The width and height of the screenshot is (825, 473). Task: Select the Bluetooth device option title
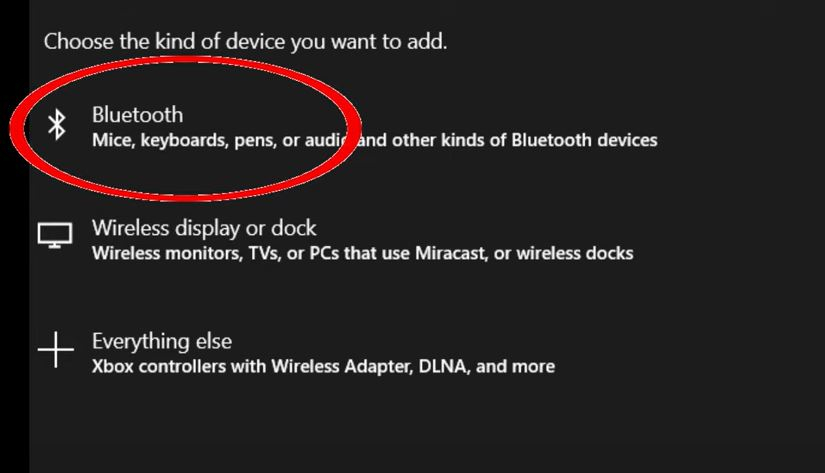137,114
